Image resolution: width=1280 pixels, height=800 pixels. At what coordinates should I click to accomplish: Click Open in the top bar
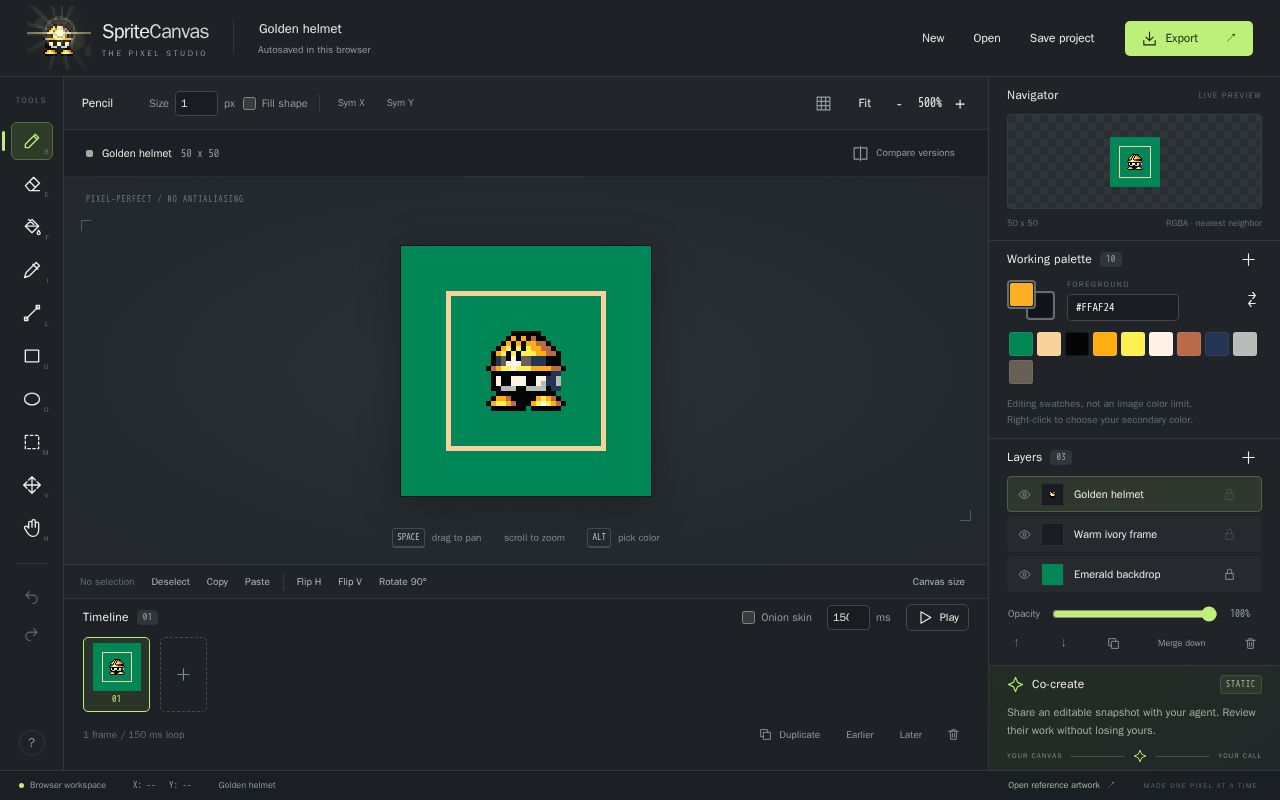(987, 38)
